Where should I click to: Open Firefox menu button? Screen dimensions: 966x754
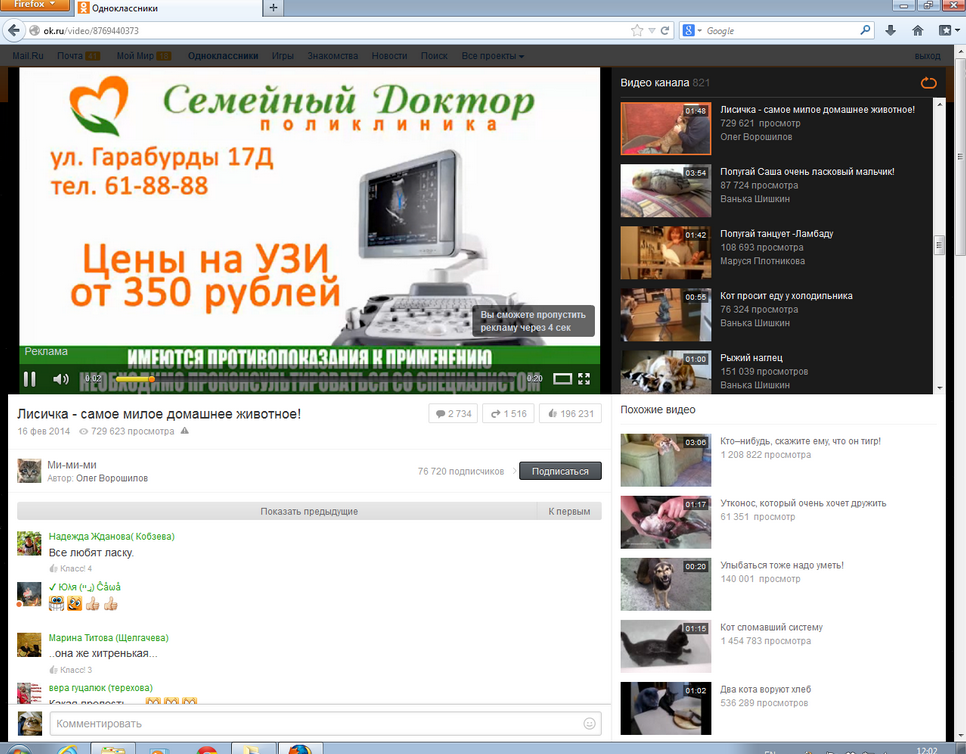(x=34, y=5)
